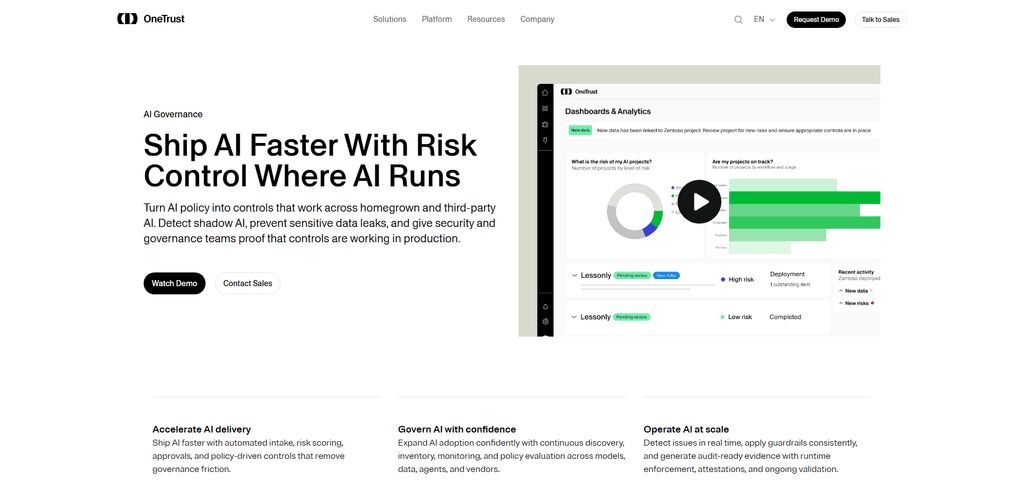Expand the Lessonly Low risk row chevron
The image size is (1024, 501).
pos(574,317)
